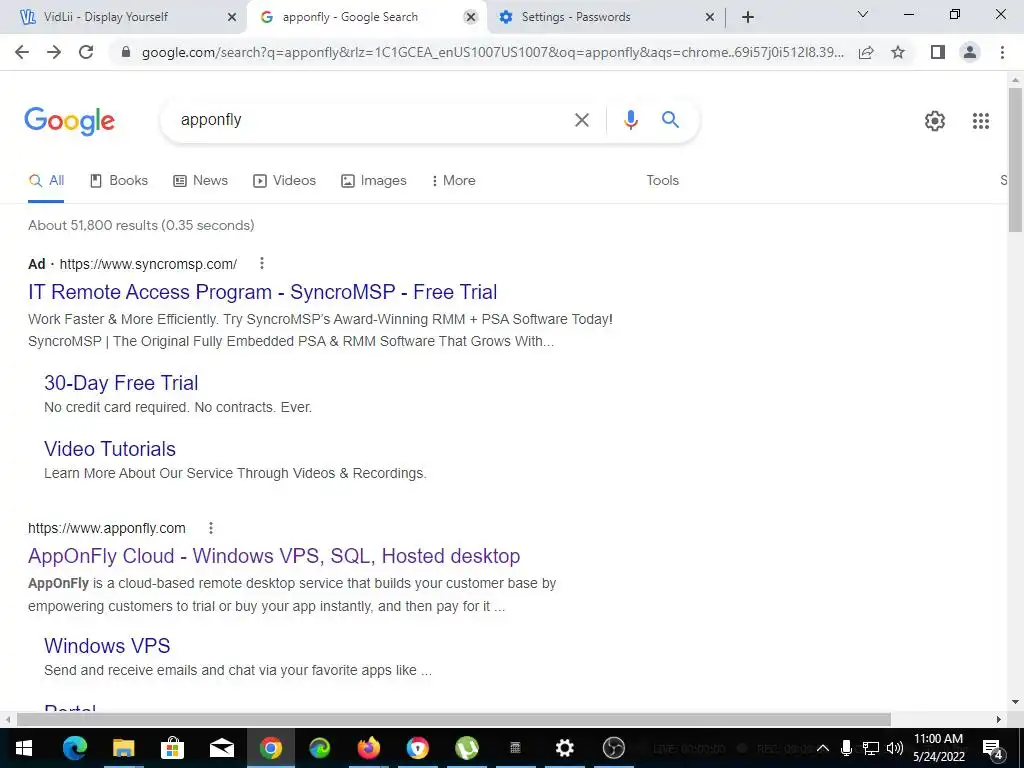Reload the Google search page
1024x768 pixels.
(x=86, y=52)
